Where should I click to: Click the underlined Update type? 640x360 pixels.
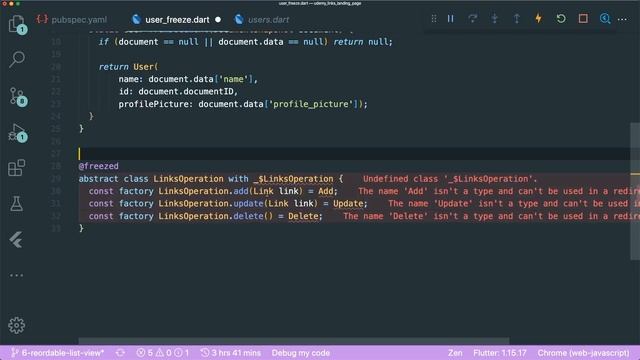348,203
